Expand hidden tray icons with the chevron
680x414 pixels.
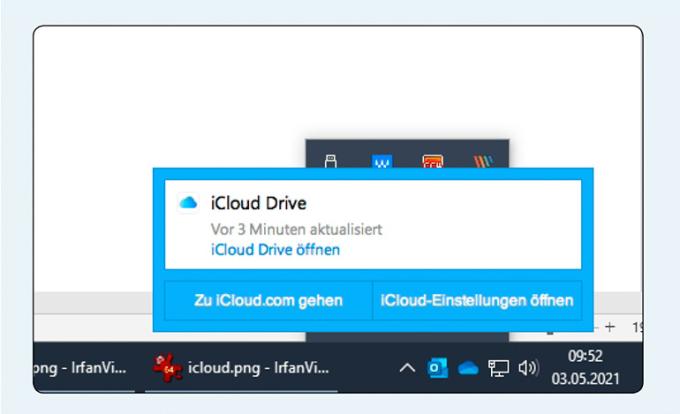pos(407,368)
